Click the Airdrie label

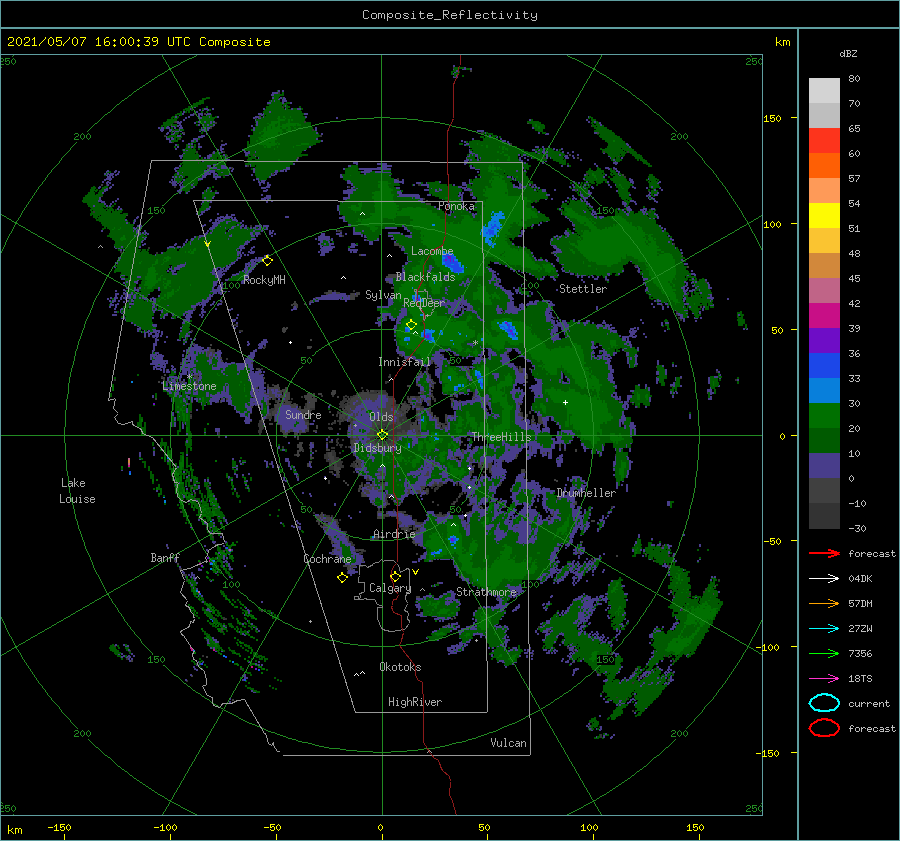pos(394,534)
